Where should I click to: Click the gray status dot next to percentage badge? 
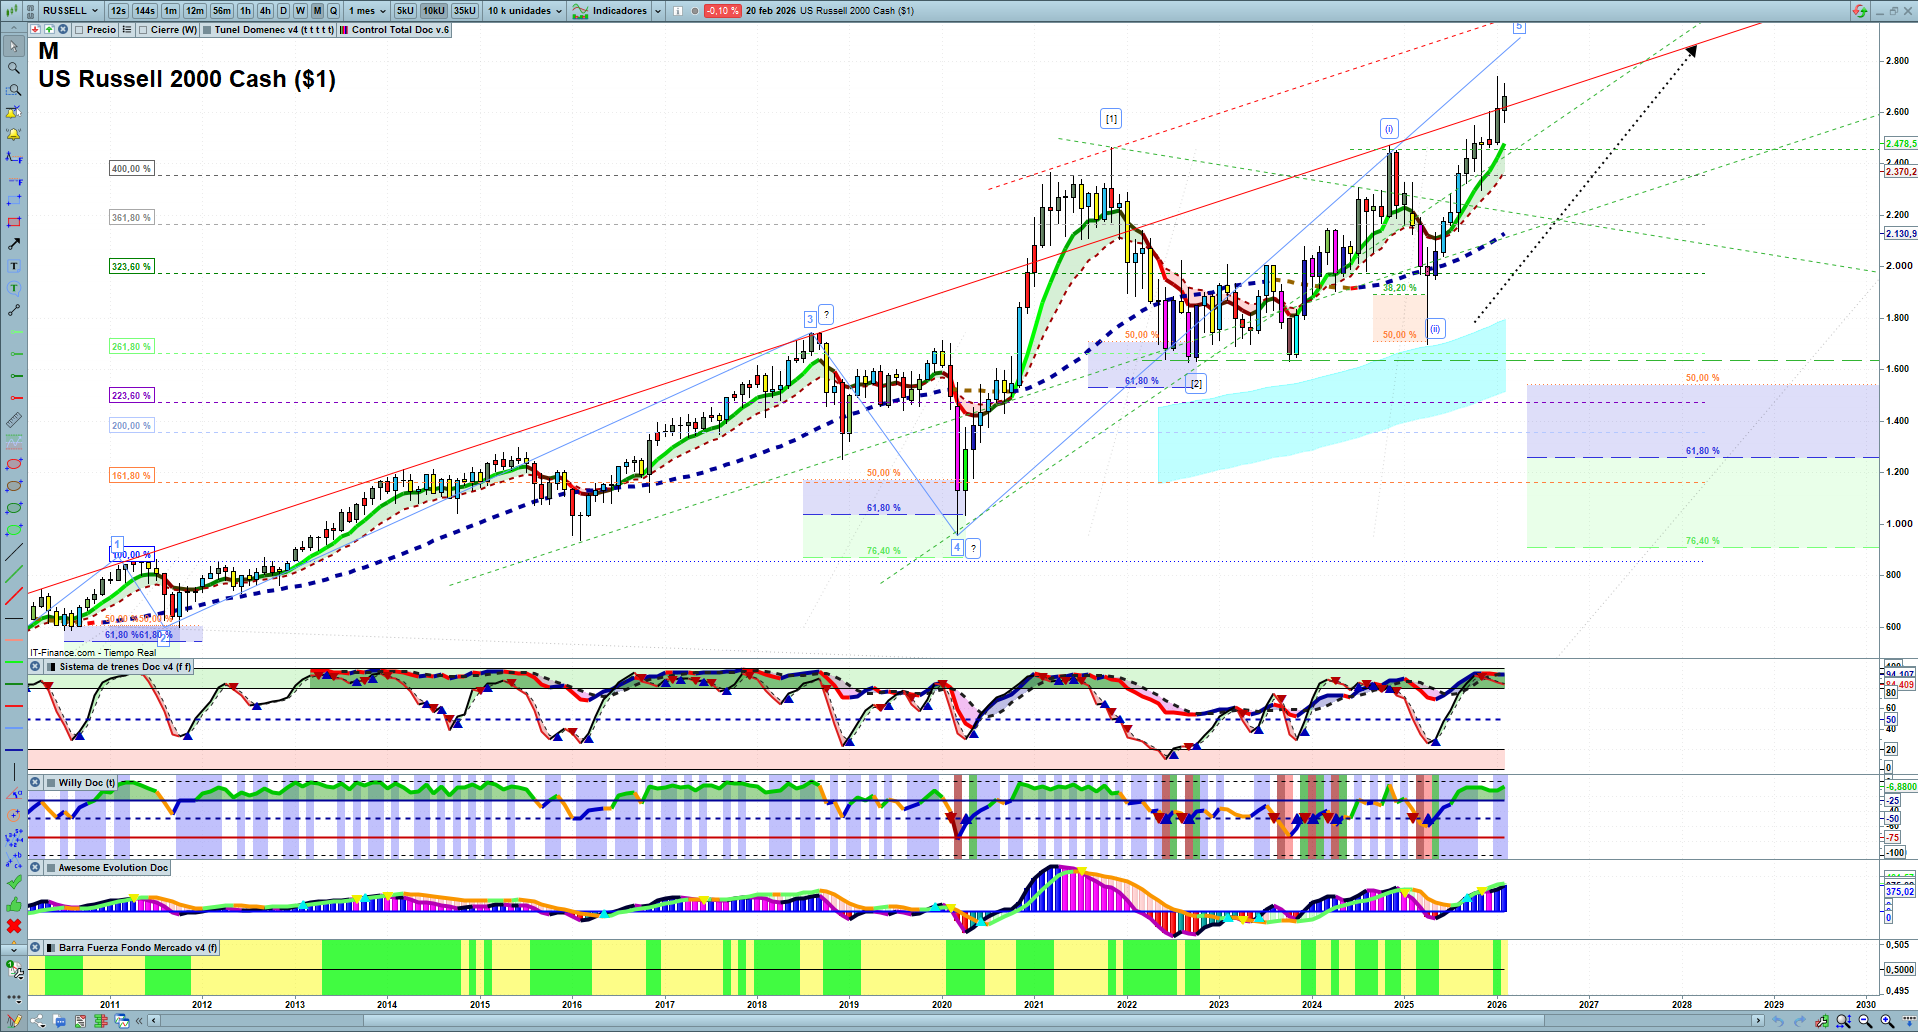(x=695, y=11)
